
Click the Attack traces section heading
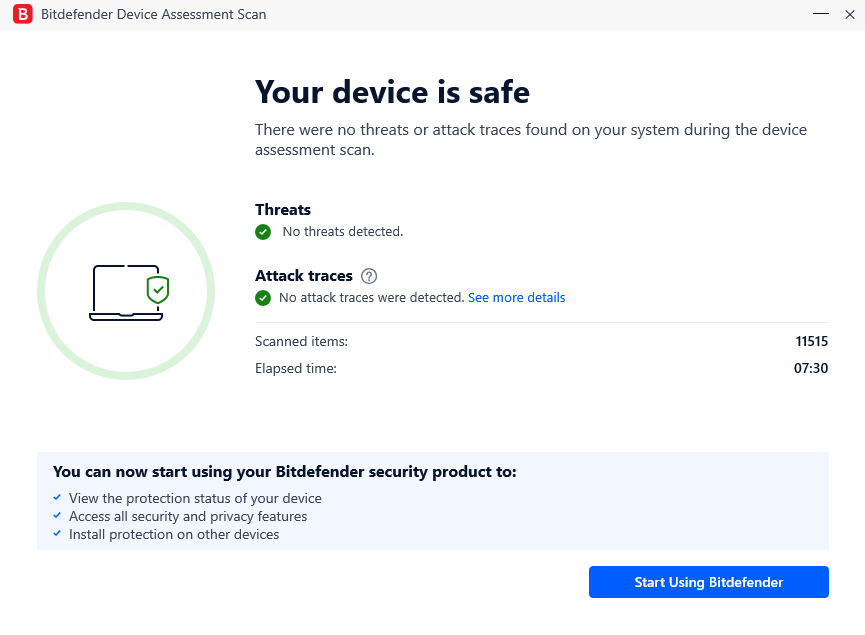(303, 276)
